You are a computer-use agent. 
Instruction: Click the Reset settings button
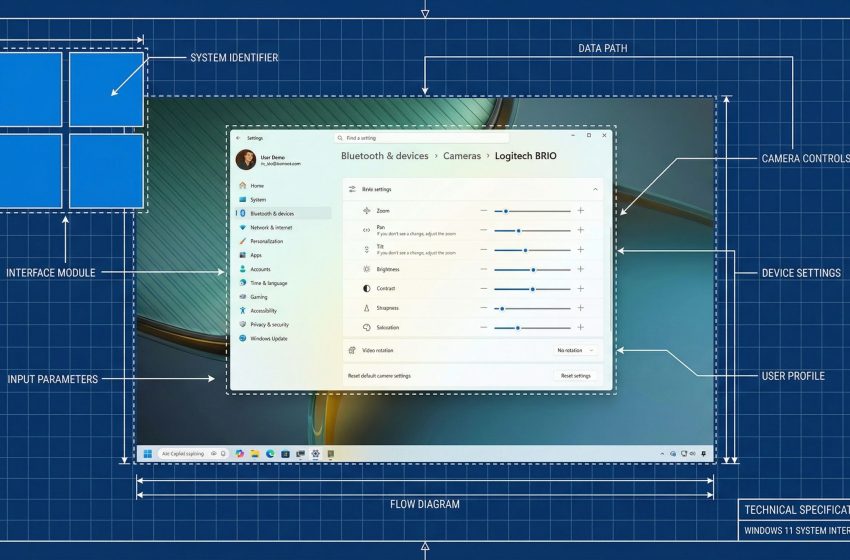(576, 376)
